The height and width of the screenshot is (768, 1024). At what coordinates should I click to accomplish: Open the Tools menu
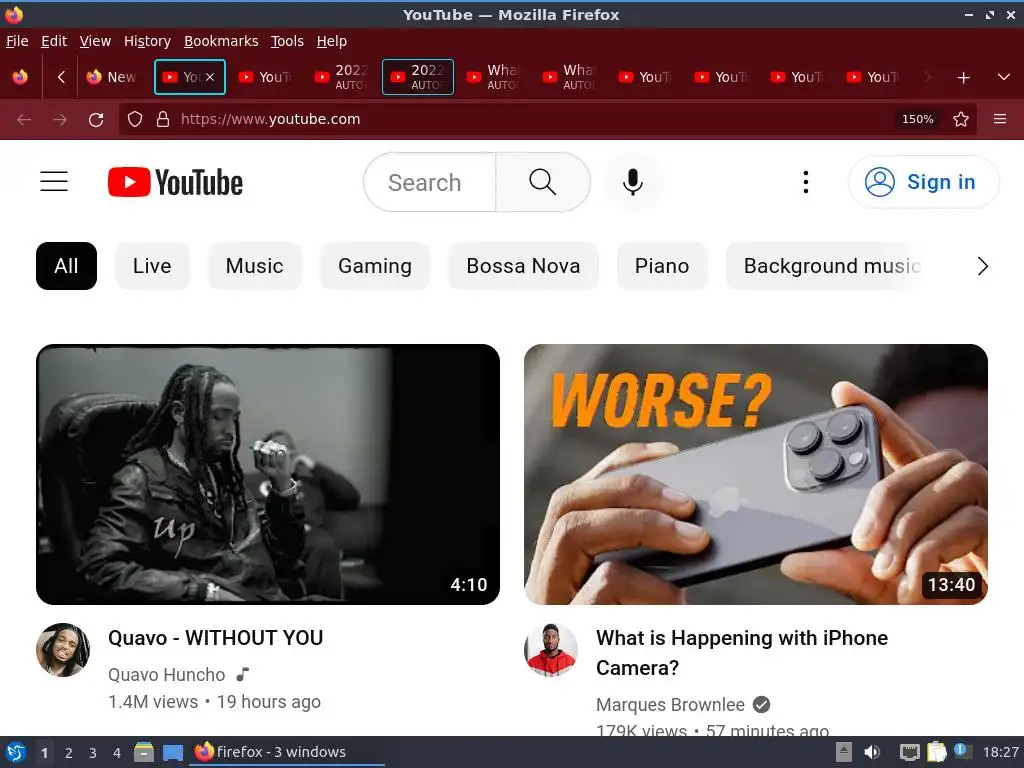(x=287, y=41)
